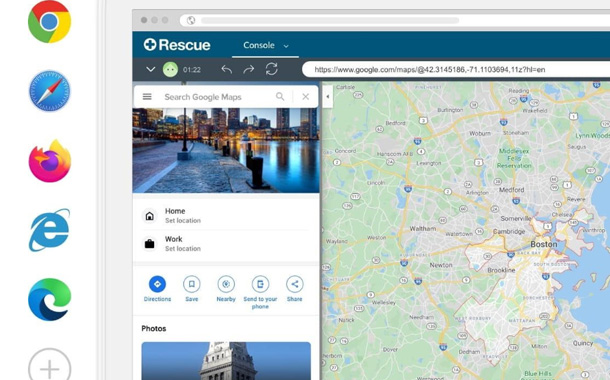Click the Send to your phone icon
Screen dimensions: 610x380
[260, 284]
